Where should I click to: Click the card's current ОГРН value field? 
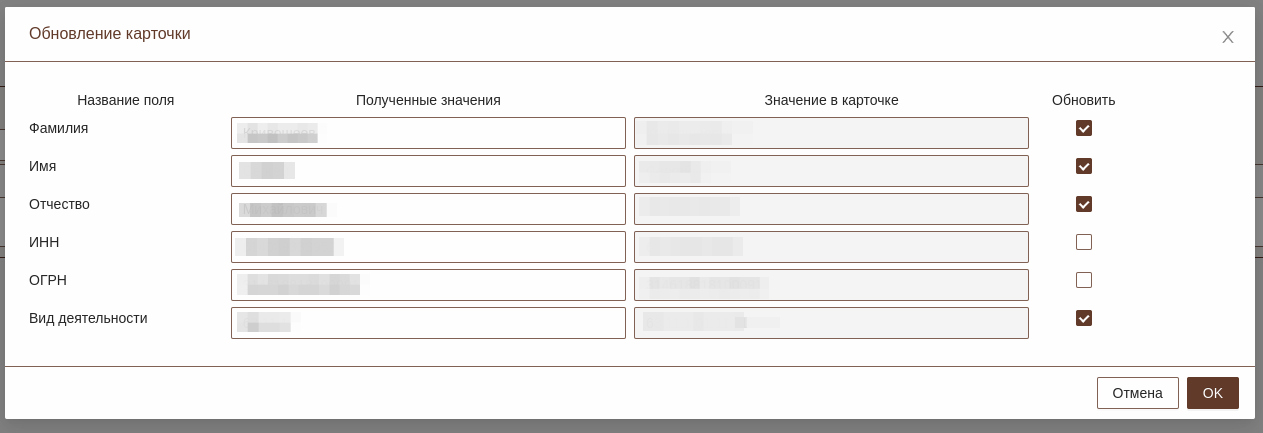(x=831, y=285)
